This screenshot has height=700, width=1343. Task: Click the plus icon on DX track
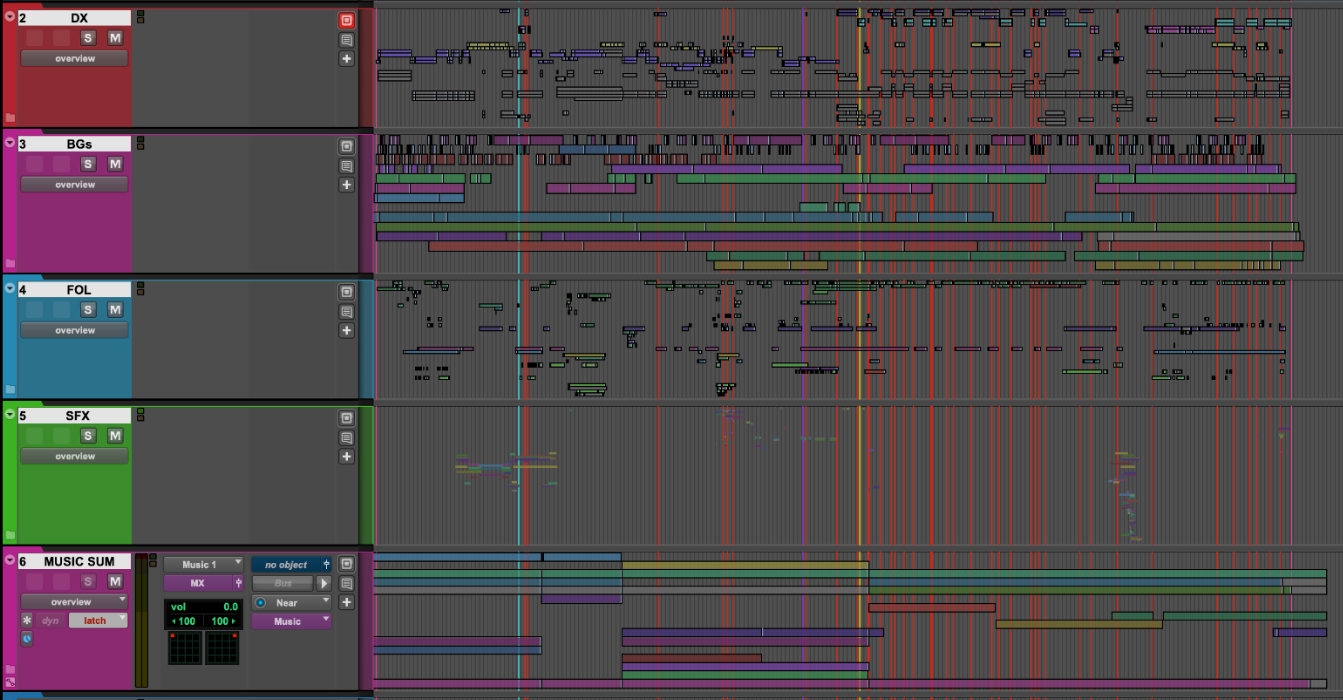point(346,59)
